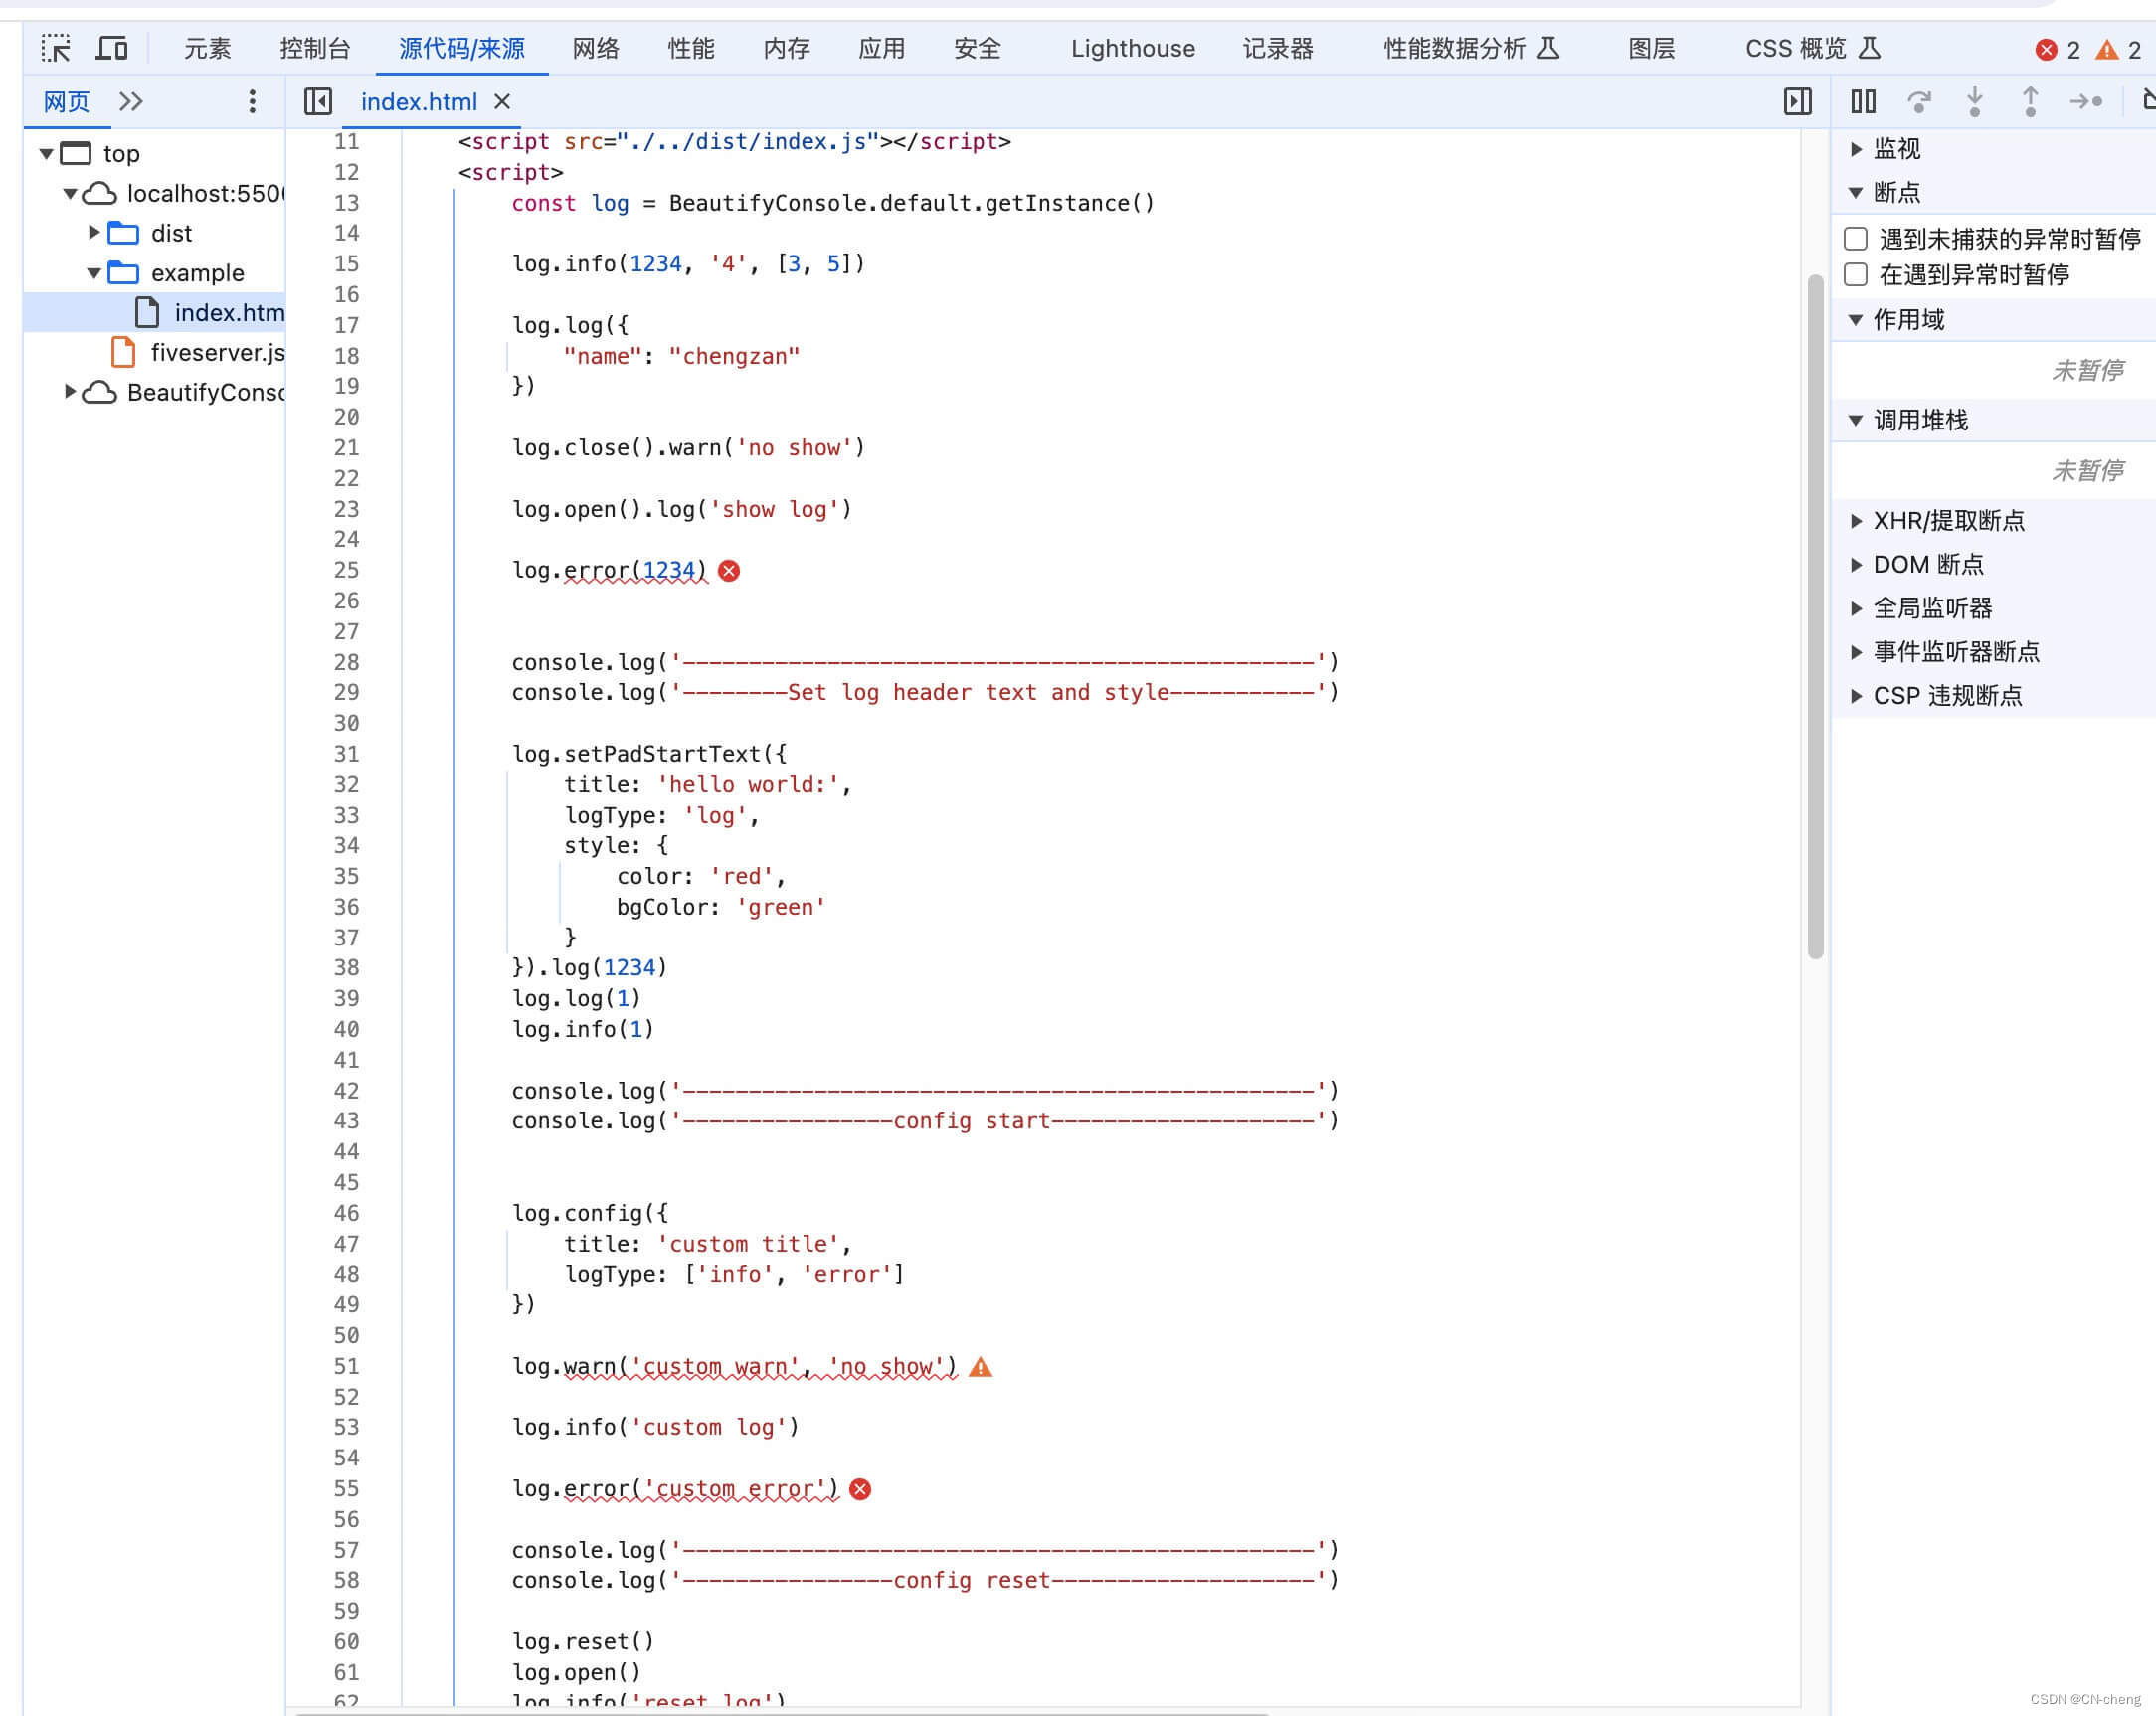Open the Lighthouse tab
The image size is (2156, 1716).
1132,48
